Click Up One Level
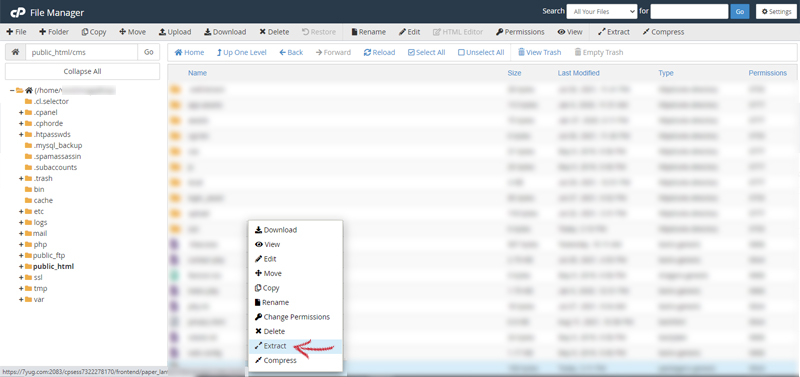 [242, 52]
